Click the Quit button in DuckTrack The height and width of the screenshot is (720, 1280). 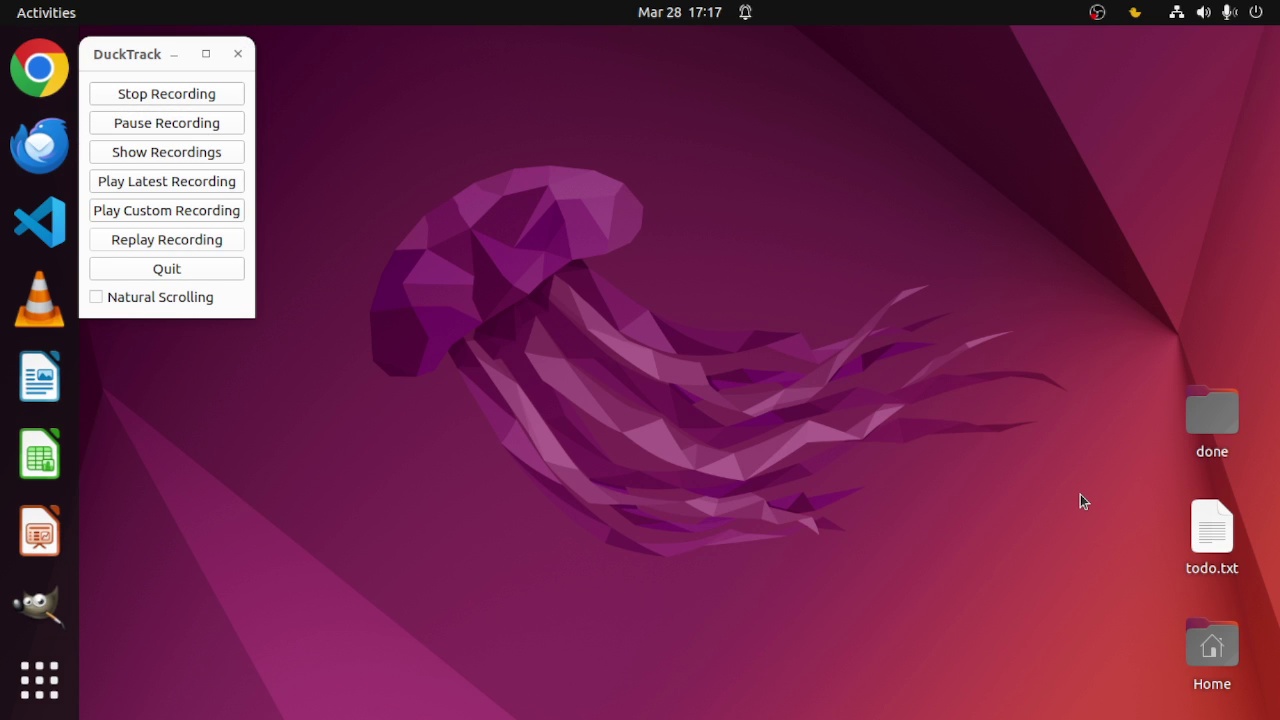click(x=167, y=268)
